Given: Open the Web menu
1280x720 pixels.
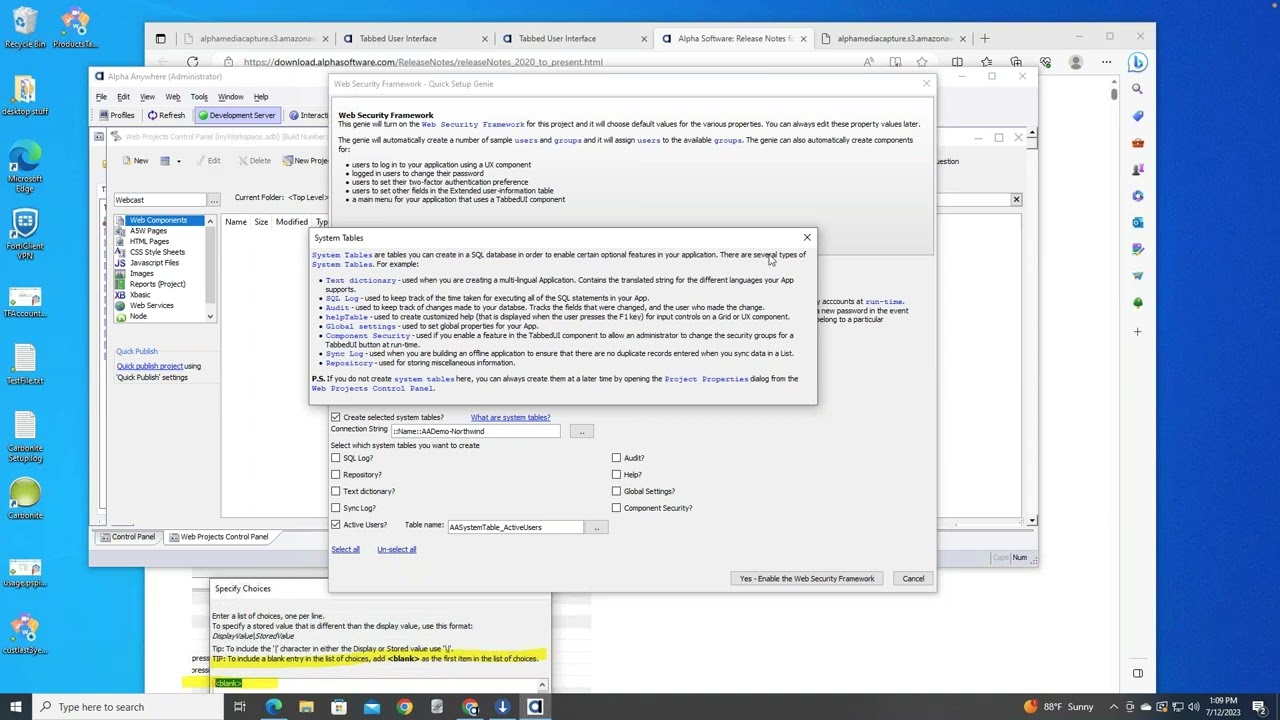Looking at the screenshot, I should point(173,97).
